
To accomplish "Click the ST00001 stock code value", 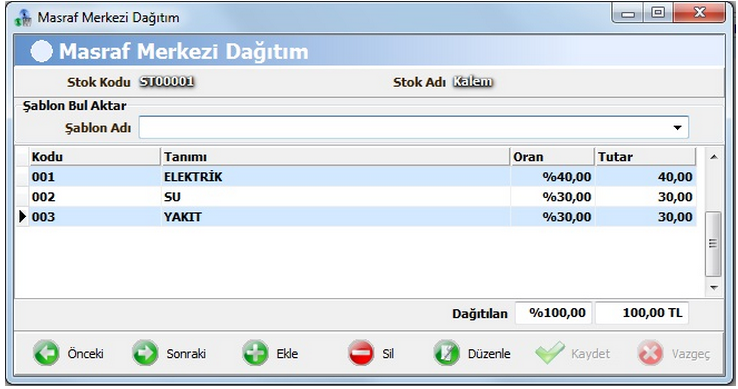I will click(167, 82).
